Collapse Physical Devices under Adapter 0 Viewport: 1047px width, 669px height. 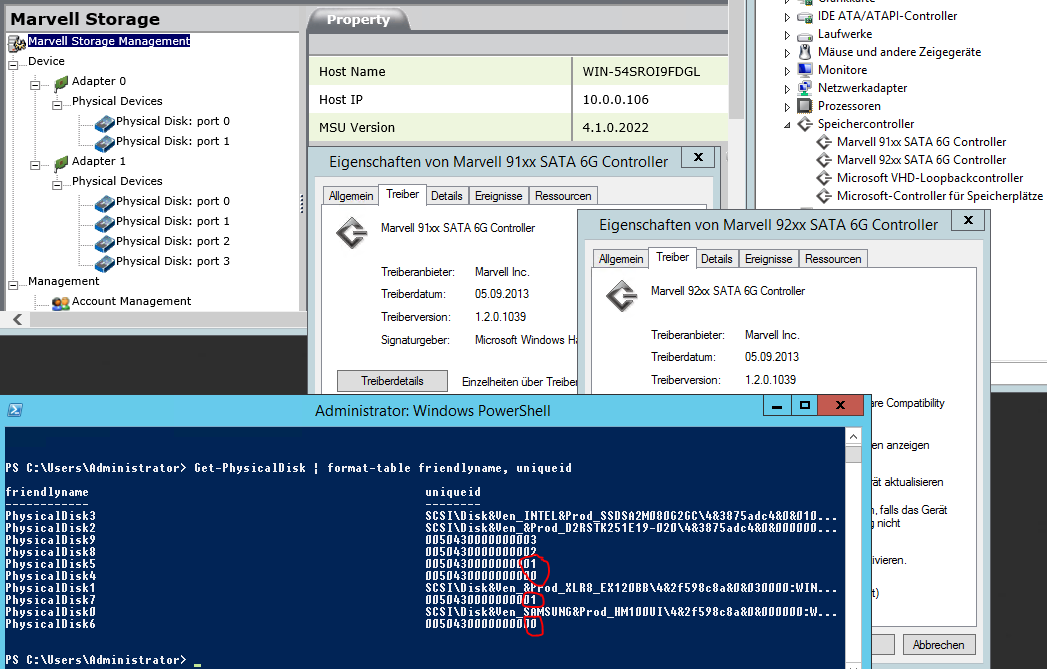click(57, 105)
